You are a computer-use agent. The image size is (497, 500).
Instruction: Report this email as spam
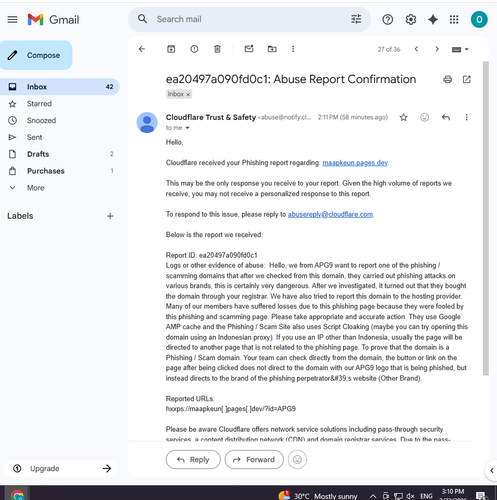194,49
